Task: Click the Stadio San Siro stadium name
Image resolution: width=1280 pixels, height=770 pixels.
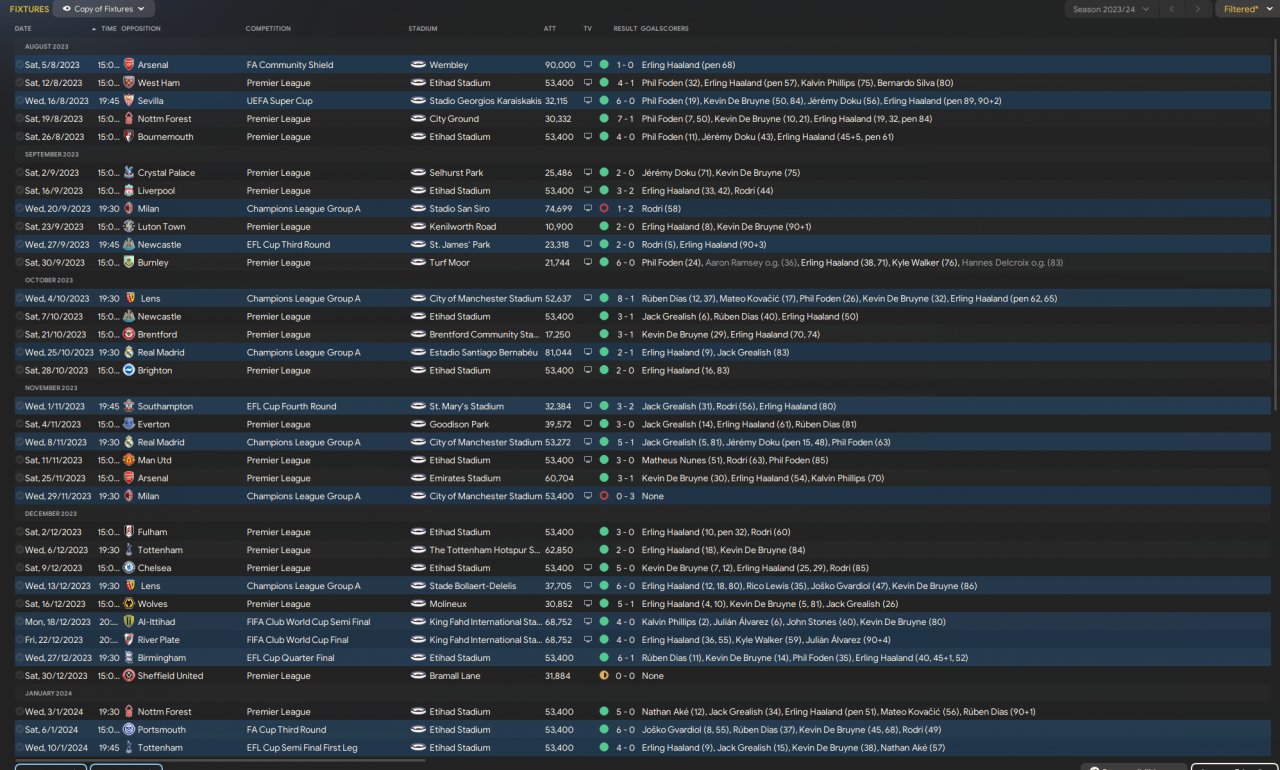Action: tap(460, 209)
